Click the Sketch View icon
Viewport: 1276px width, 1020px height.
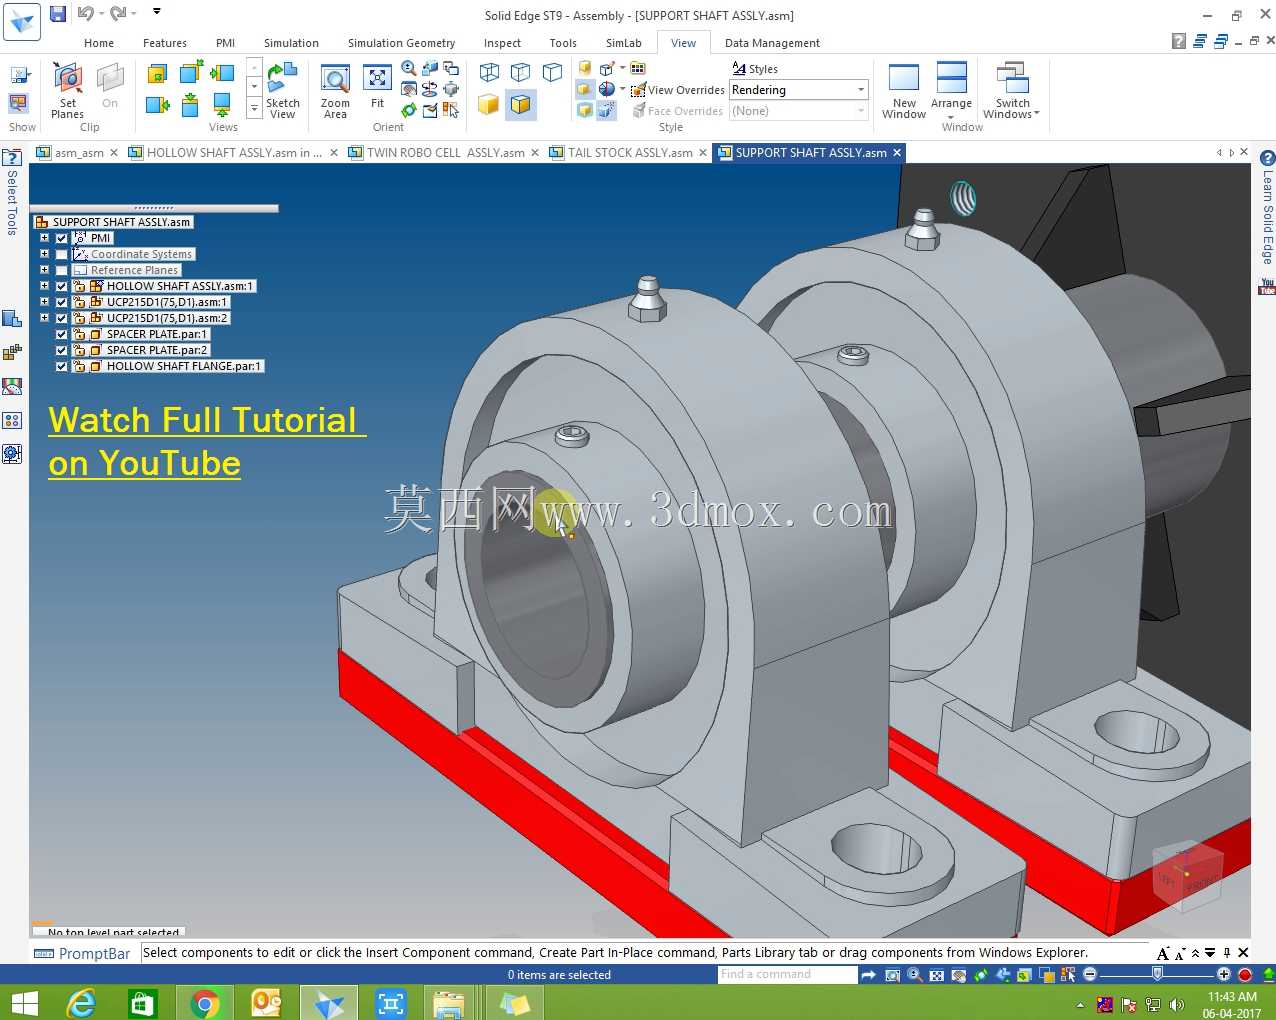283,90
